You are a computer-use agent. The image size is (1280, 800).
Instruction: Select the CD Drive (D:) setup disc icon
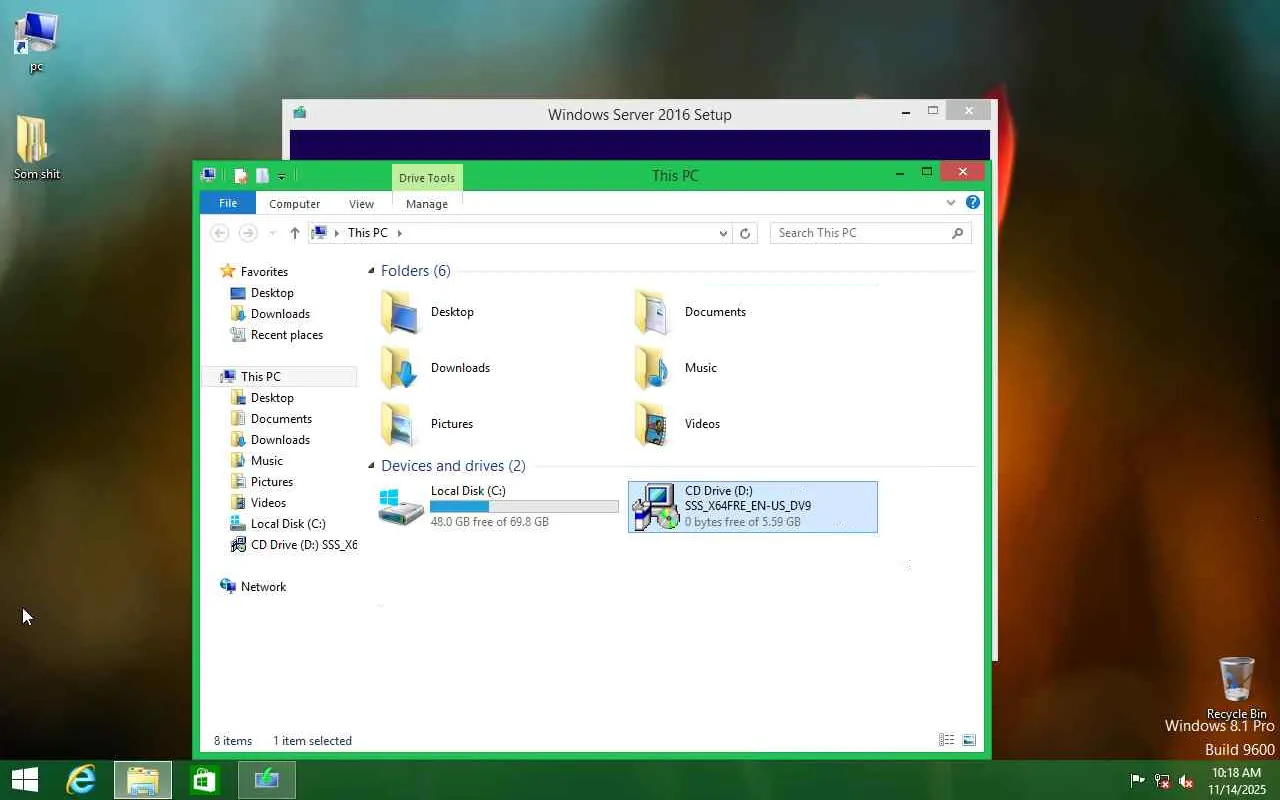(655, 507)
